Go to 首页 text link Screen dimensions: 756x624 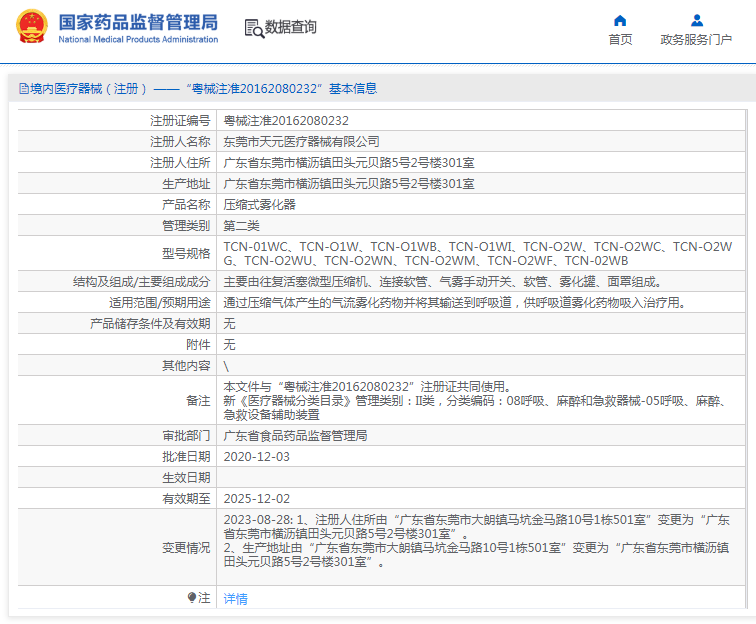pyautogui.click(x=620, y=40)
